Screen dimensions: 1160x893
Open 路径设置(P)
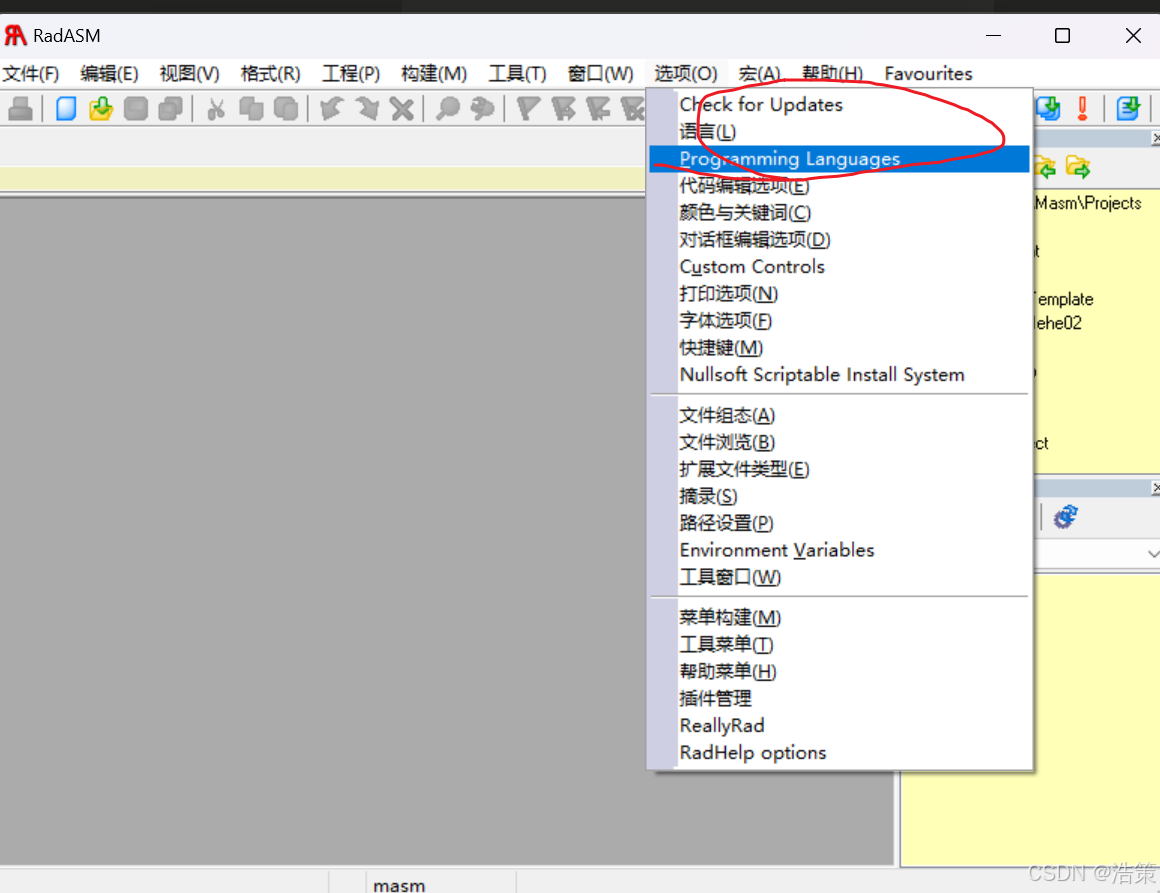click(x=839, y=524)
